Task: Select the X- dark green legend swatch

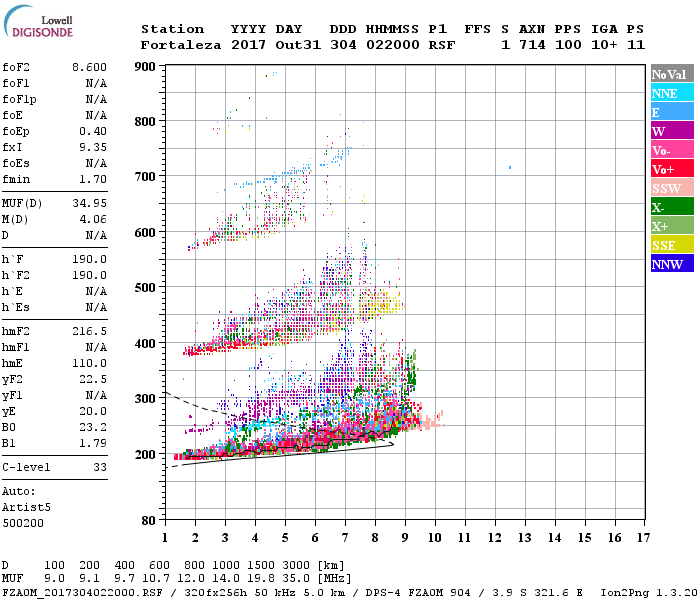Action: tap(672, 207)
